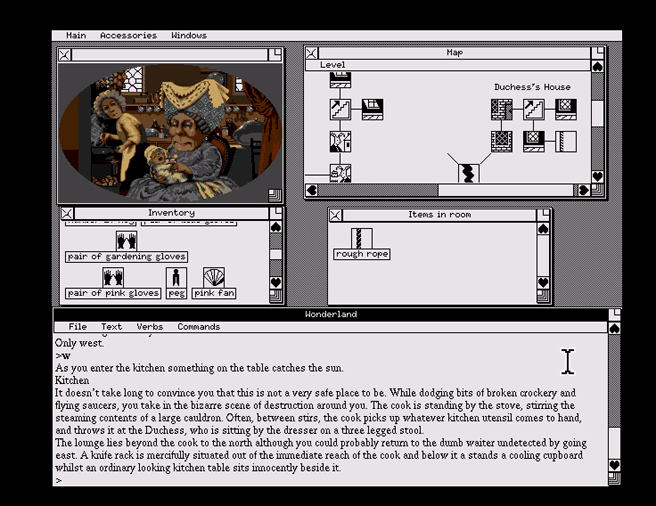The width and height of the screenshot is (656, 506).
Task: Open the Main menu in top bar
Action: coord(75,36)
